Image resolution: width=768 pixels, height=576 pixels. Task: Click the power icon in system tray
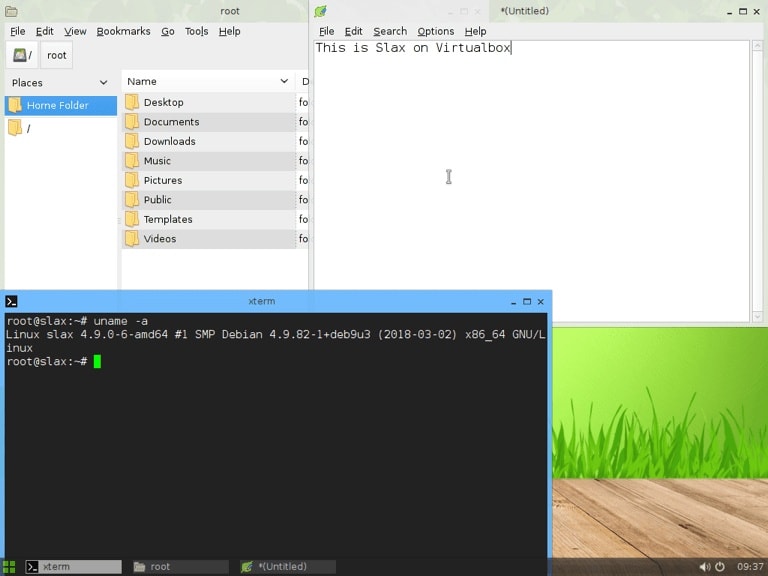coord(720,567)
